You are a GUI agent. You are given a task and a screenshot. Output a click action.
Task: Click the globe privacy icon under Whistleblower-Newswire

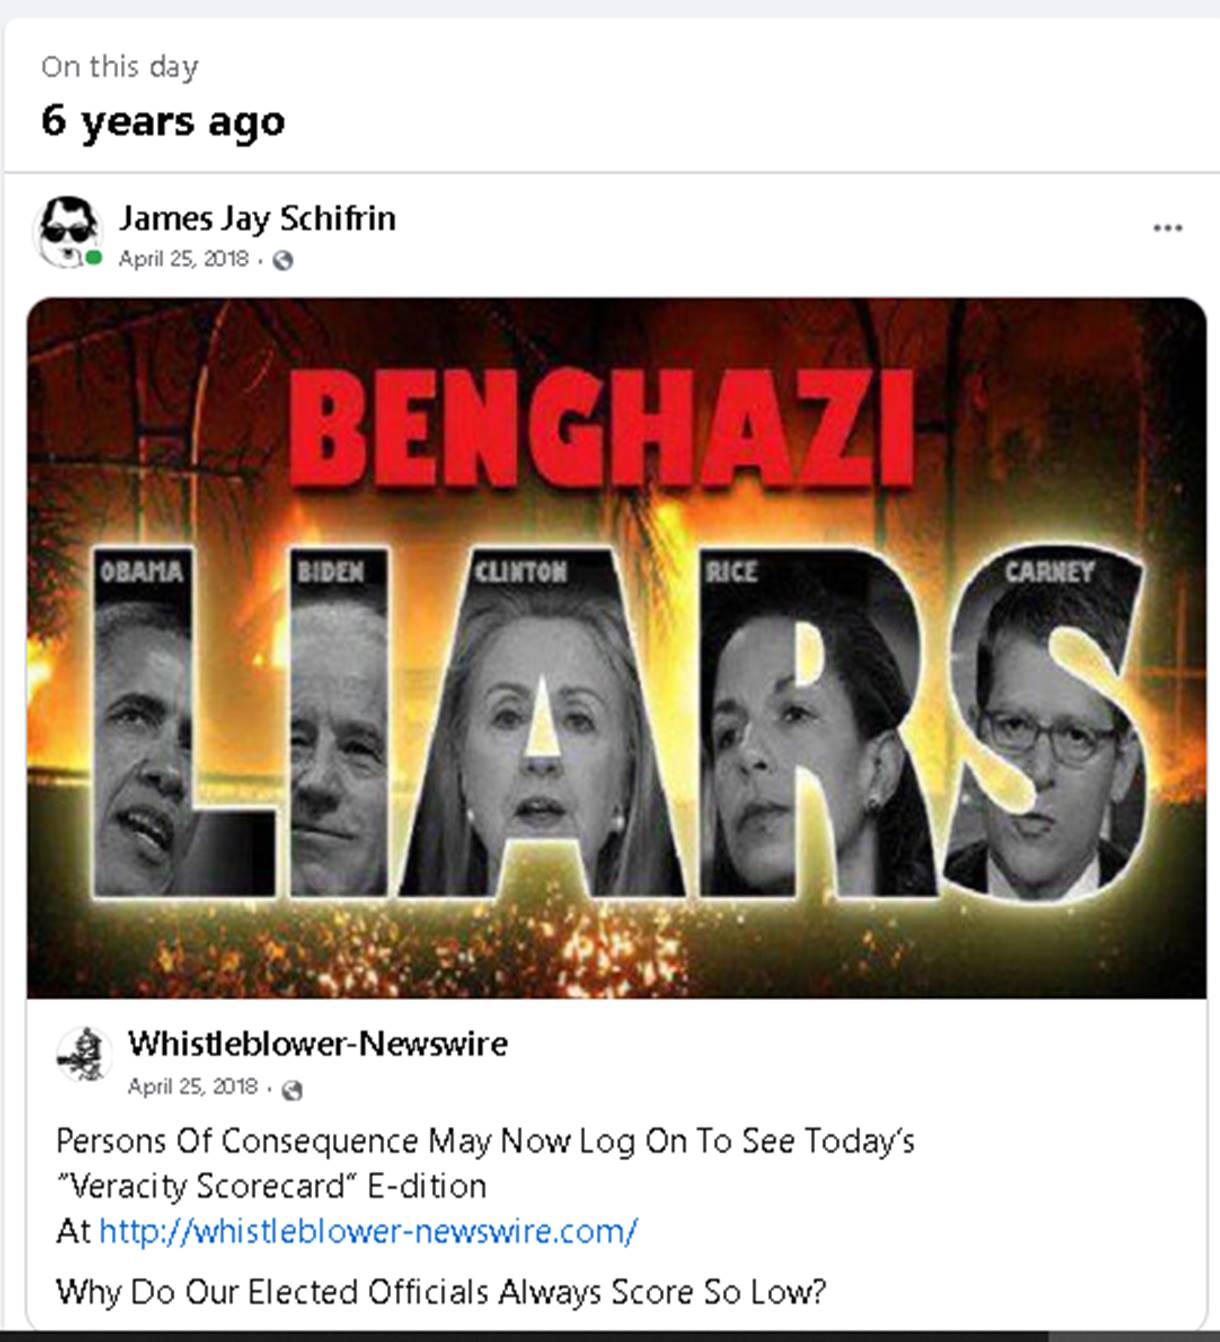click(x=292, y=1089)
